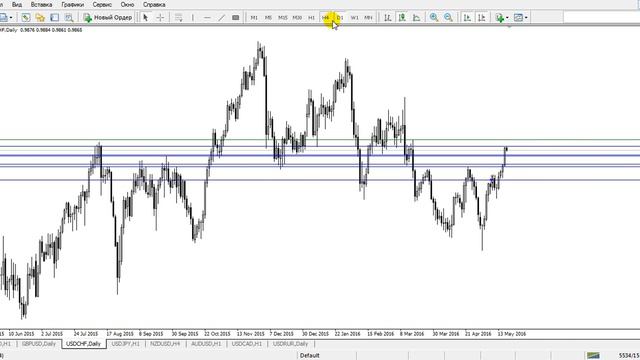This screenshot has width=640, height=360.
Task: Open the new chart icon
Action: tap(3, 18)
